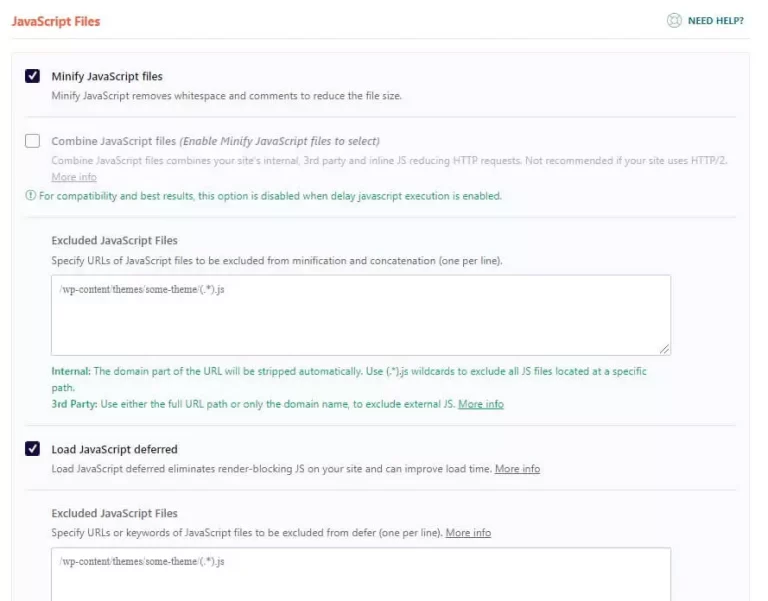Click the Combine JavaScript files label text
This screenshot has height=601, width=768.
114,141
